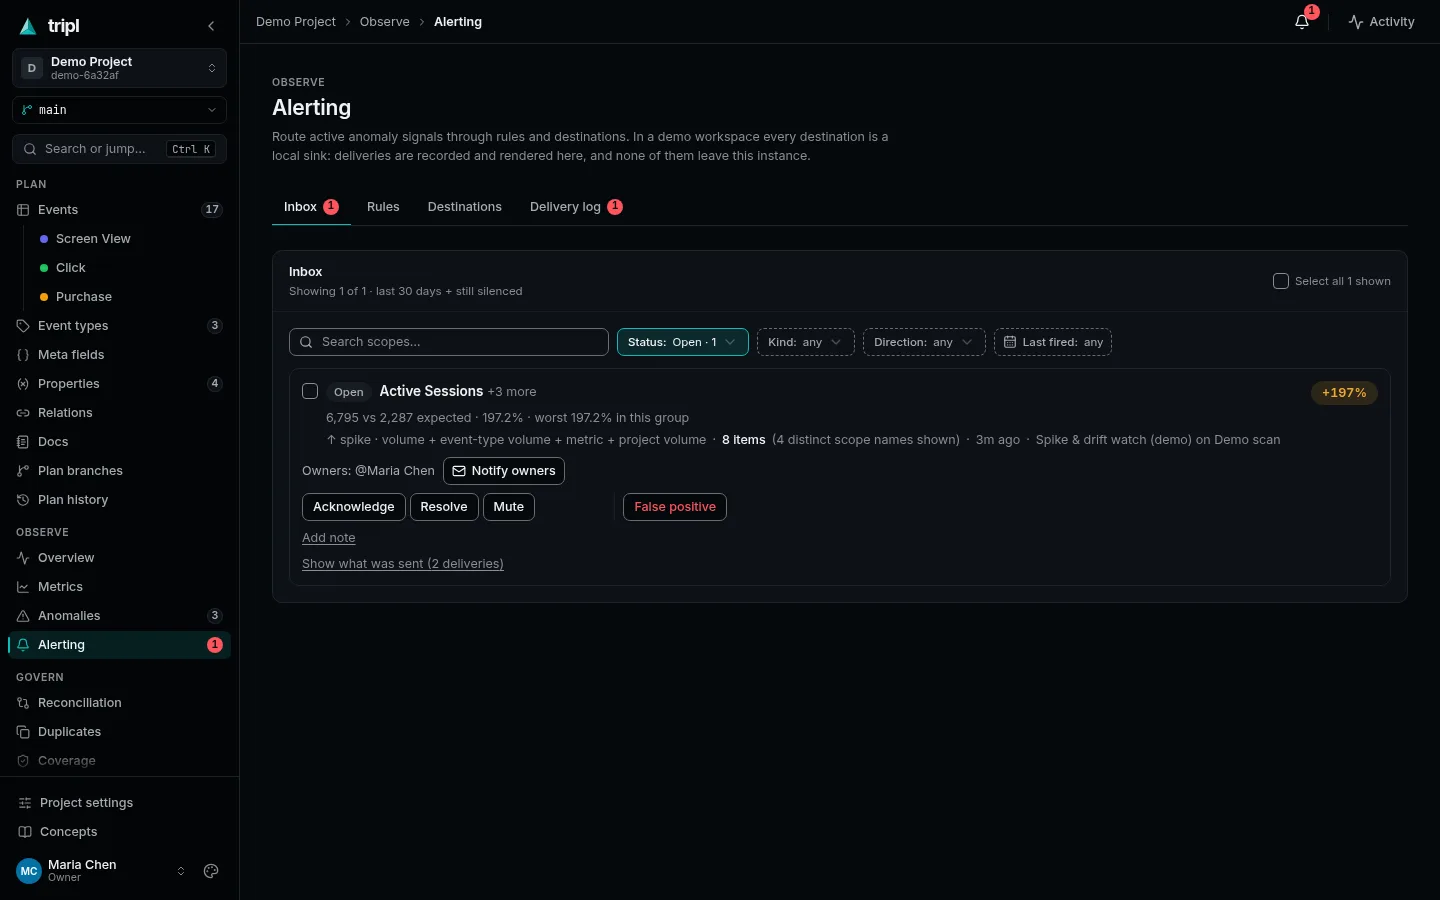
Task: Open the theme palette icon near Maria Chen
Action: click(x=211, y=871)
